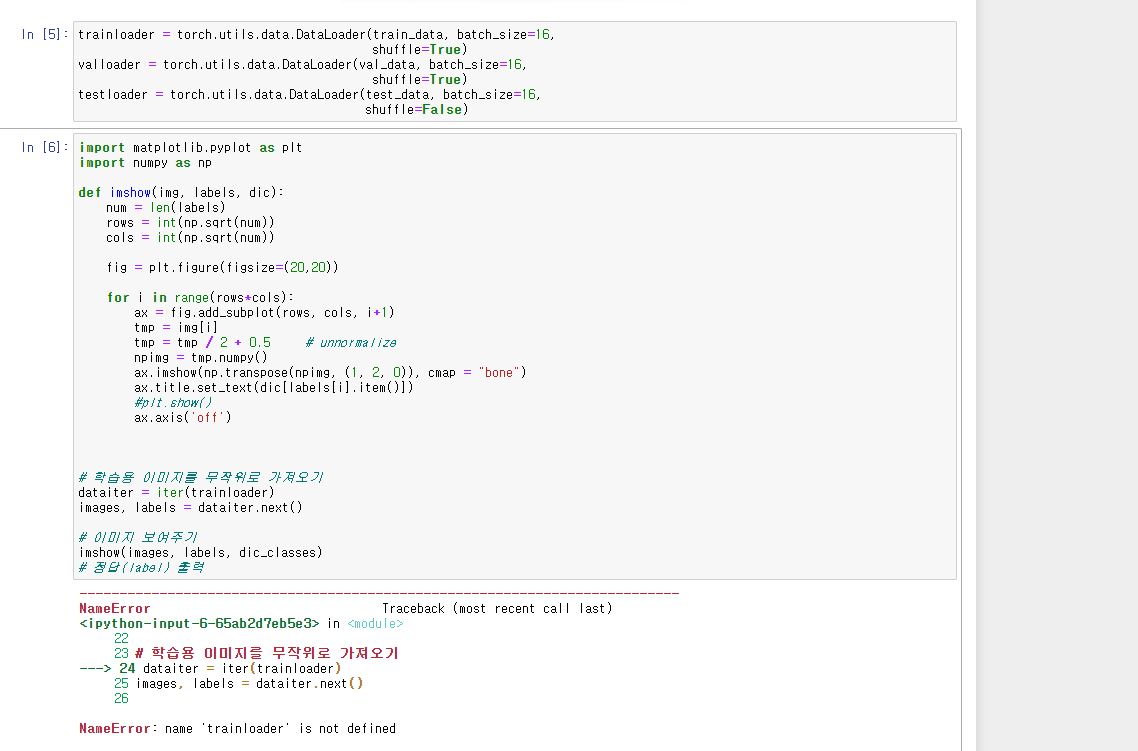Place cursor on import matplotlib.pyplot line
The image size is (1138, 751).
190,148
